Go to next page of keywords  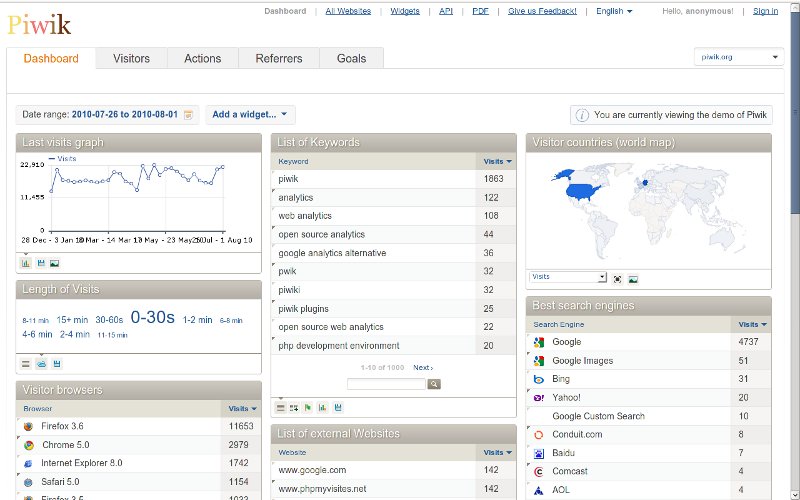point(423,368)
